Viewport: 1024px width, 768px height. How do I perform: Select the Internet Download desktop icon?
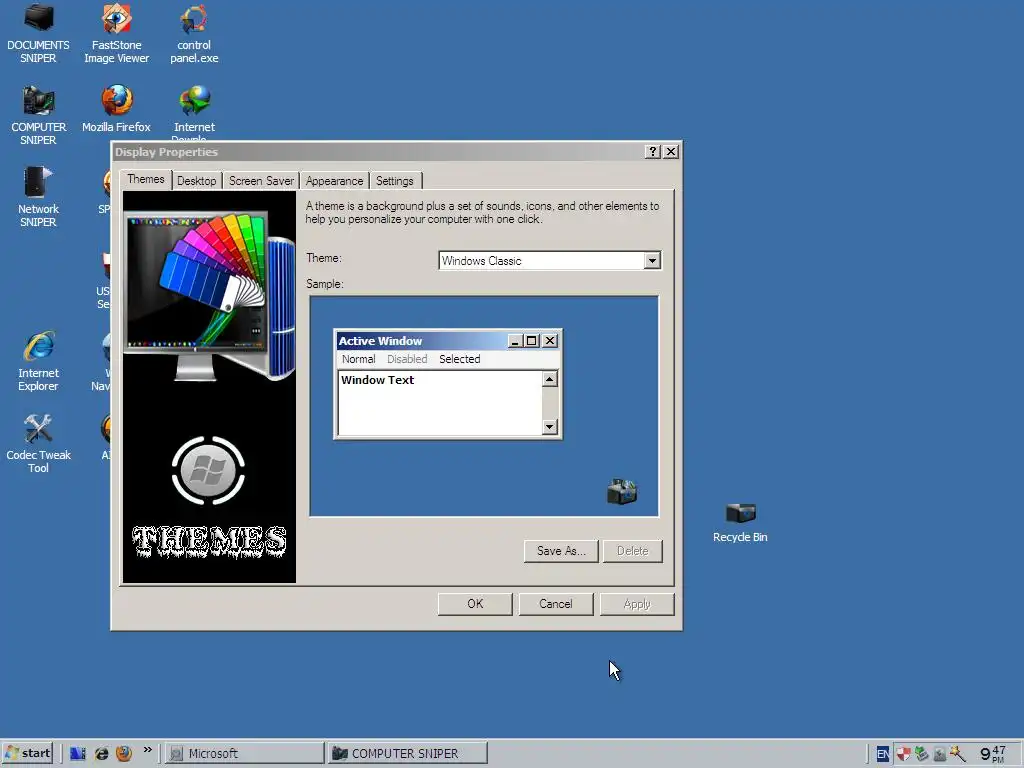click(194, 112)
